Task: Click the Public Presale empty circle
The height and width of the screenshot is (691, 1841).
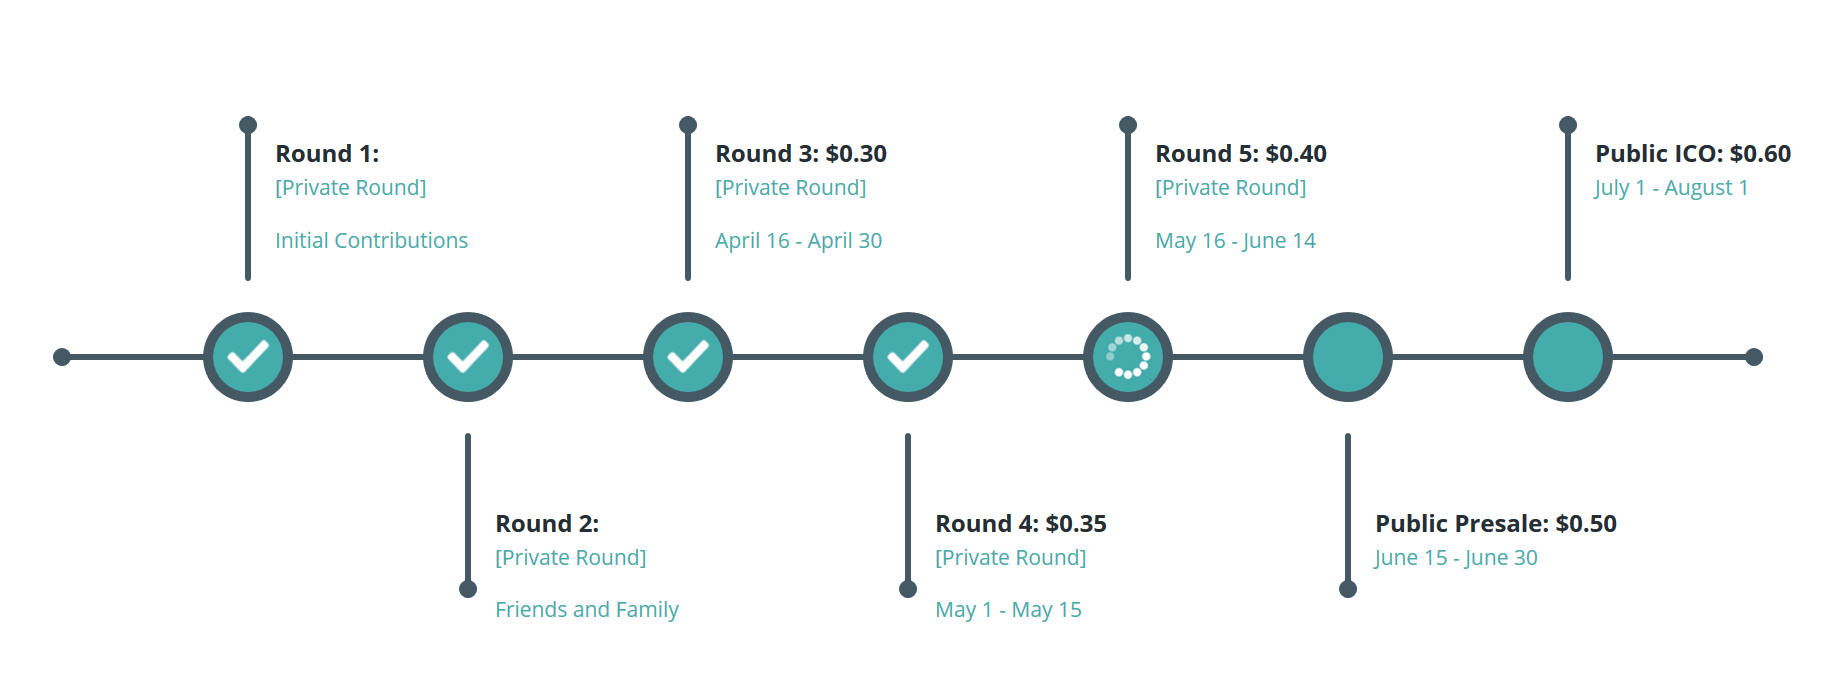Action: click(x=1348, y=357)
